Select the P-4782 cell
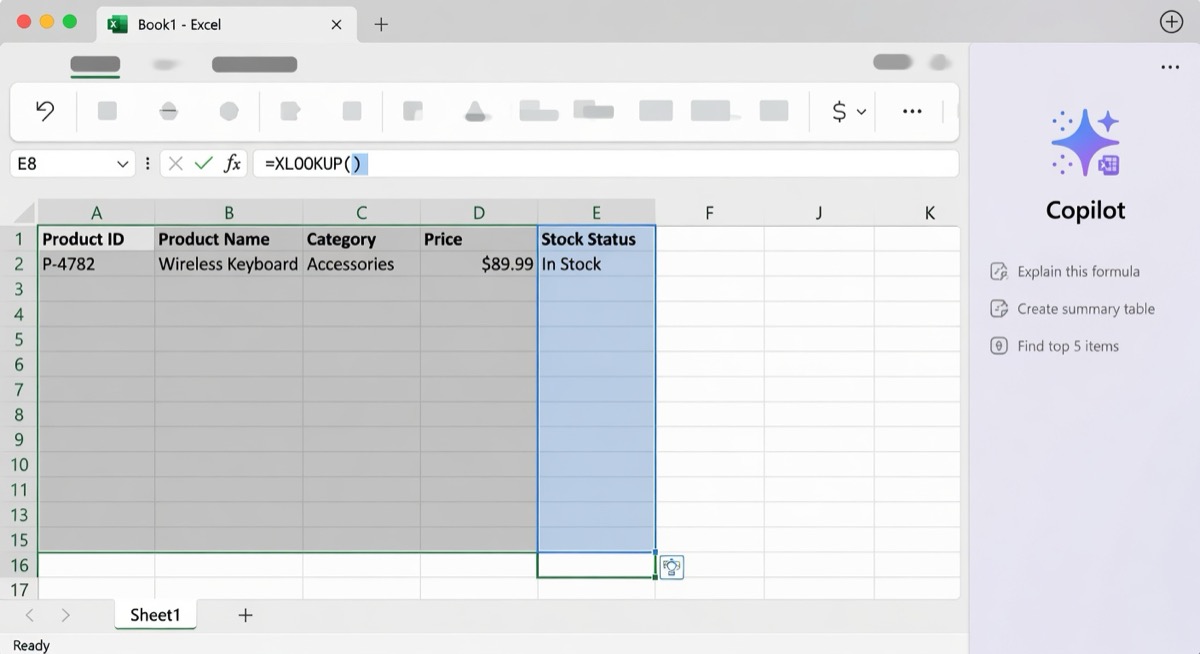Viewport: 1200px width, 654px height. pyautogui.click(x=96, y=264)
